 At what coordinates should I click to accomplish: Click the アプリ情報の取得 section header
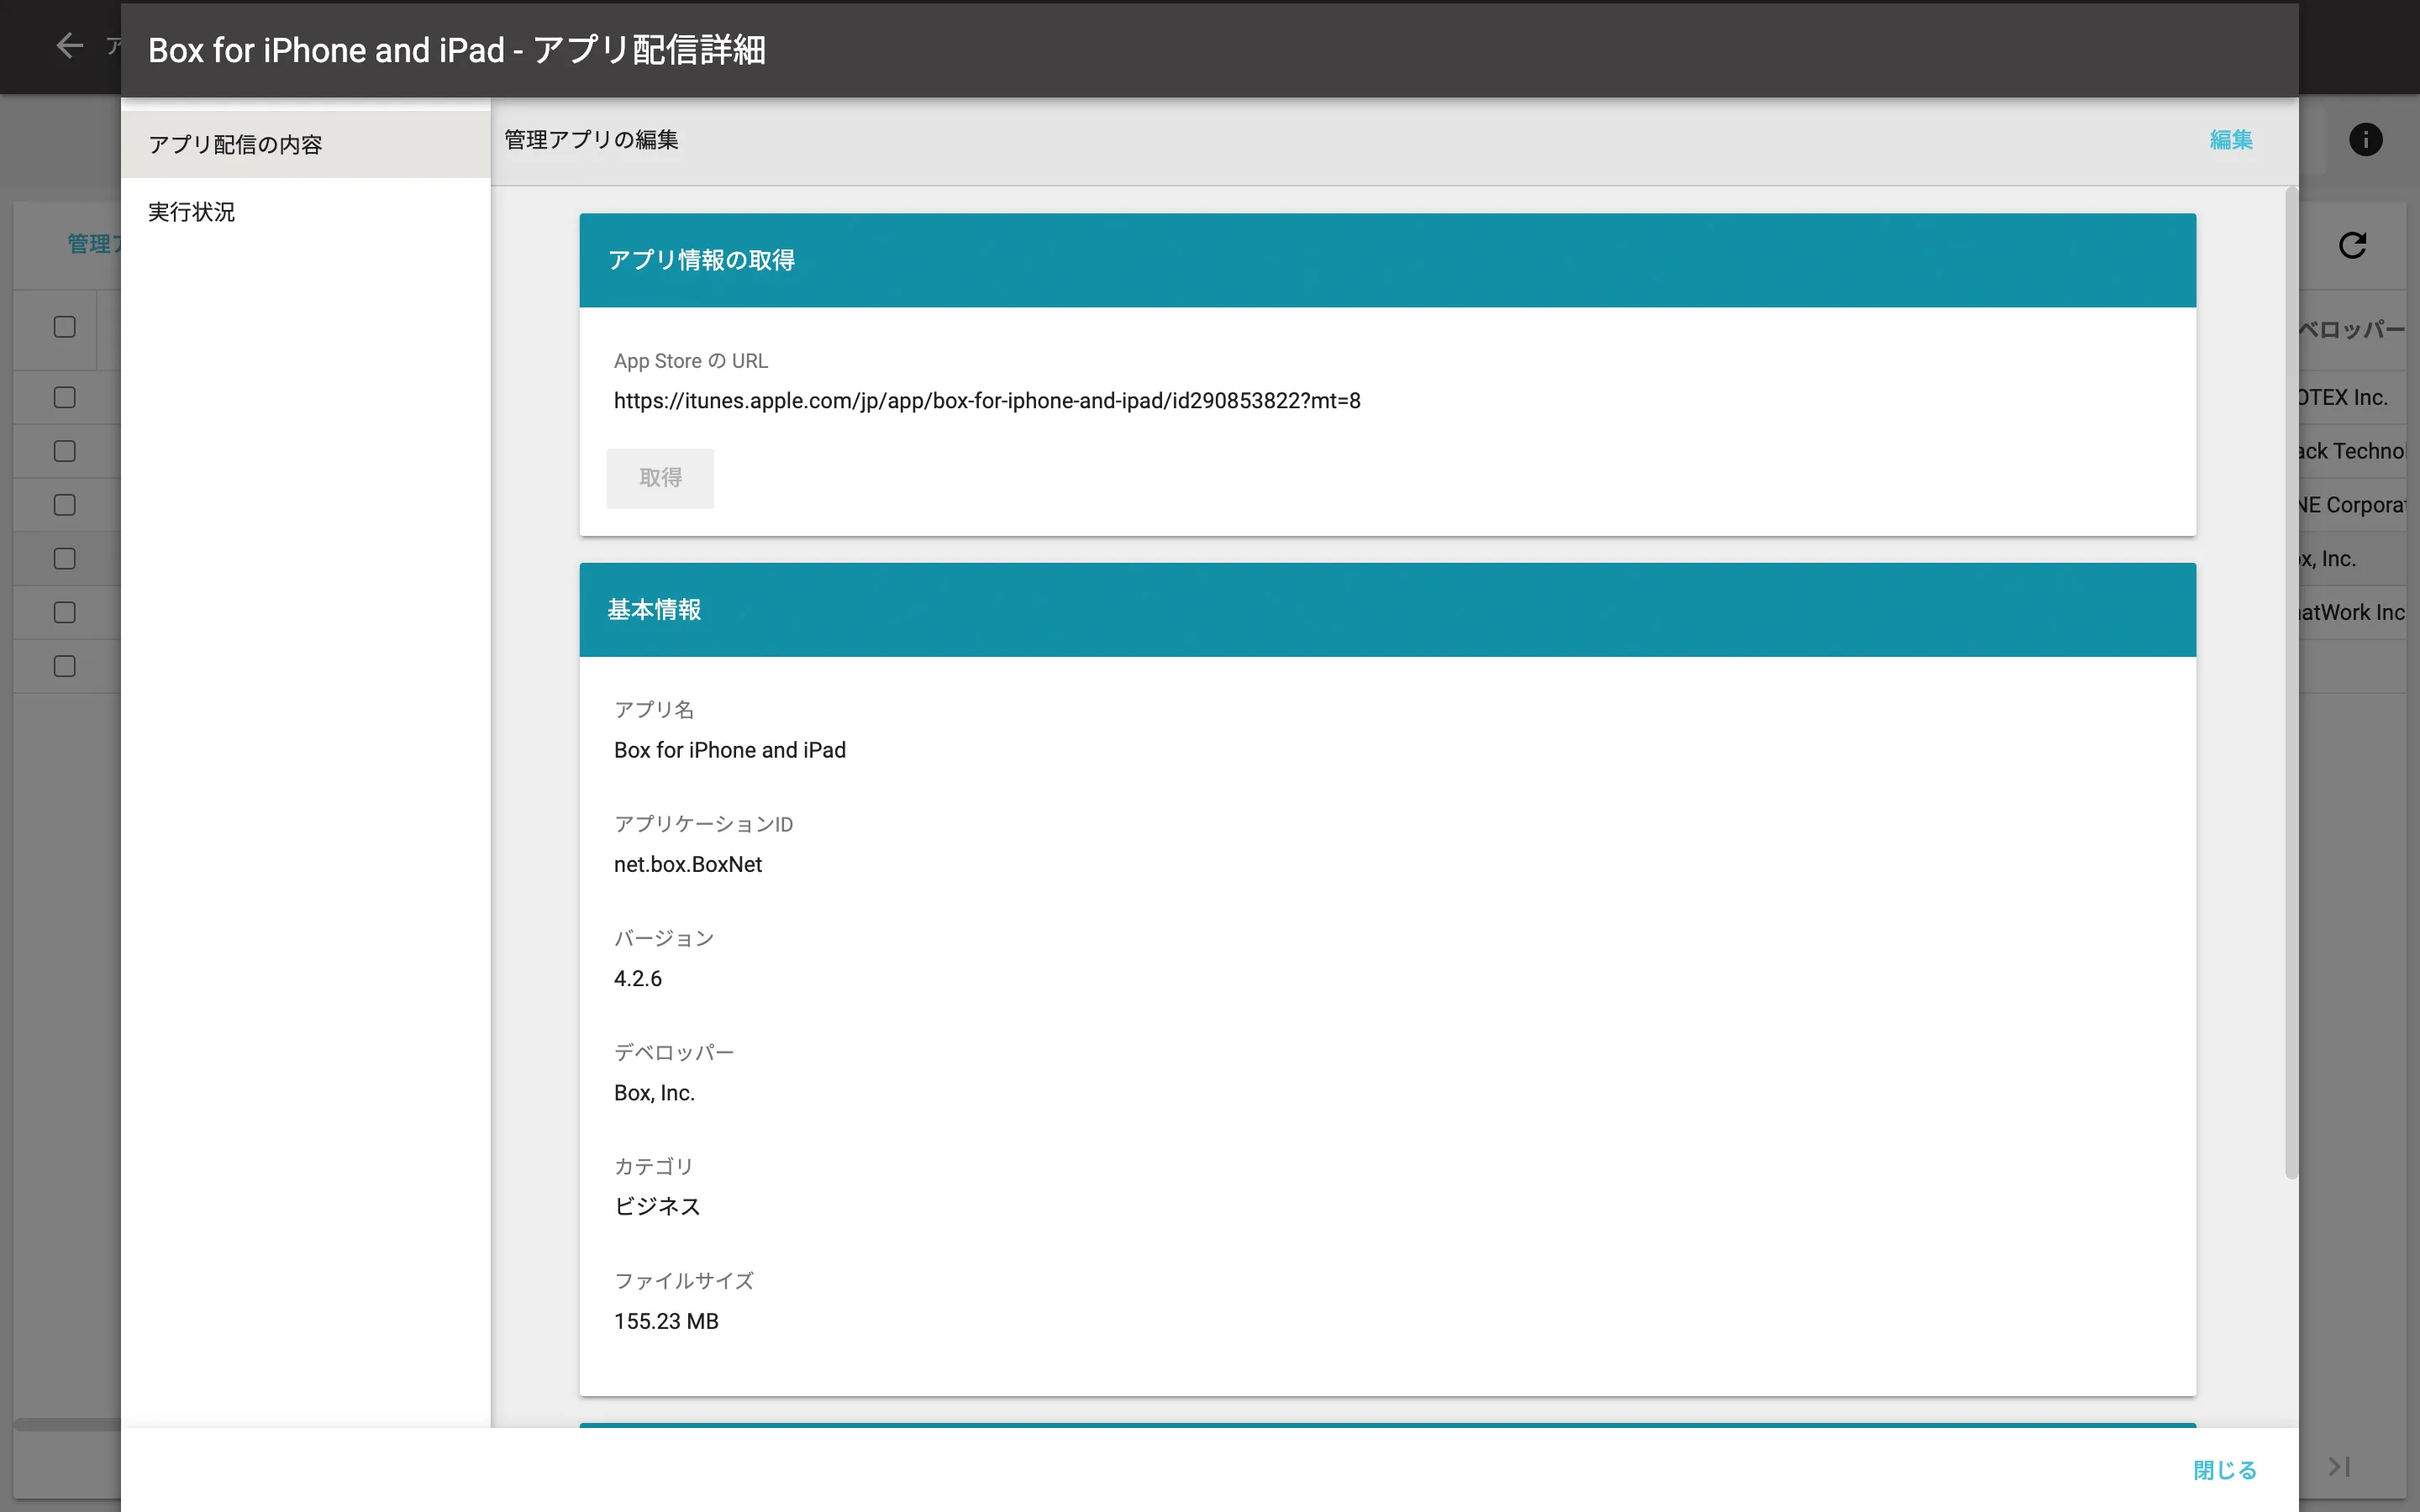pos(1387,260)
